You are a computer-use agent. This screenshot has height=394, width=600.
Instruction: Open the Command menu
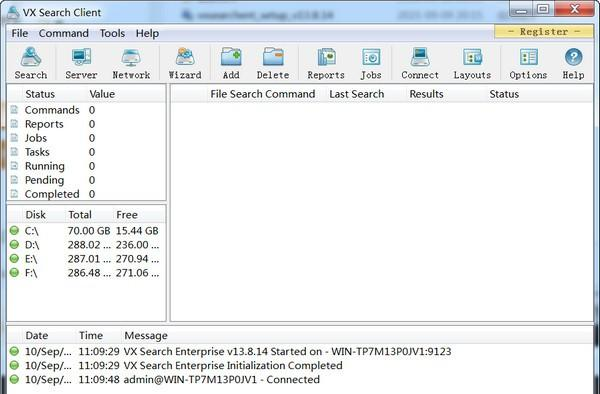tap(64, 33)
